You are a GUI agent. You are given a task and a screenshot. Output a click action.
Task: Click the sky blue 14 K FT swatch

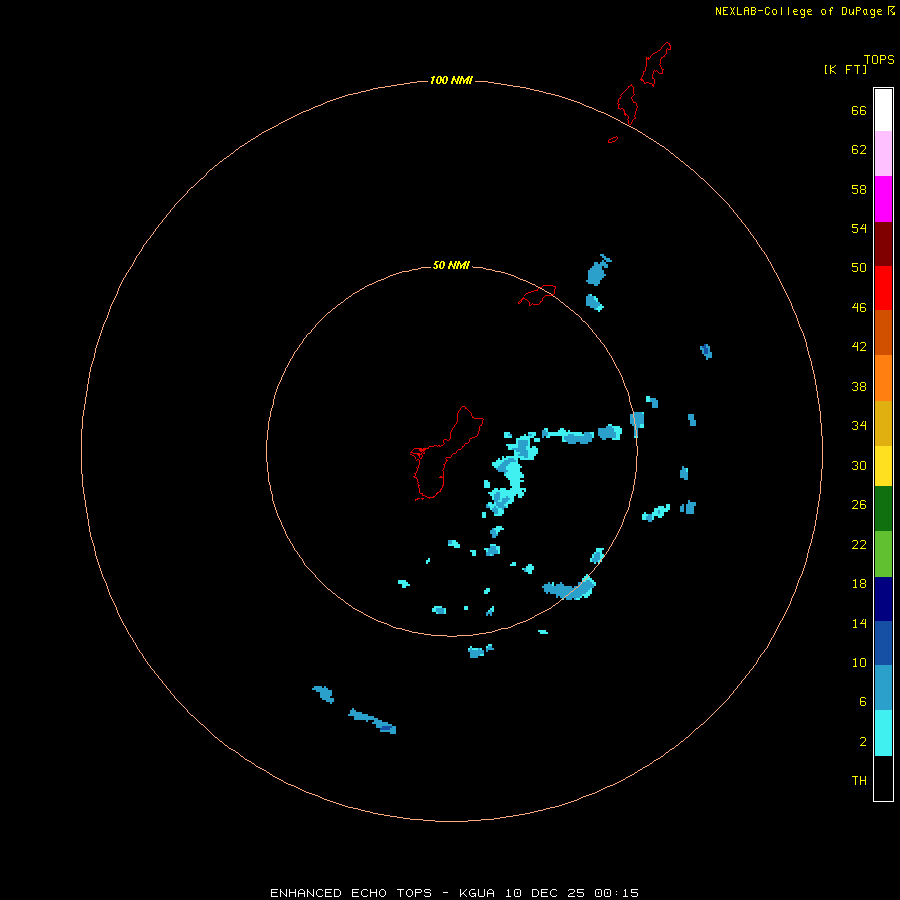883,688
